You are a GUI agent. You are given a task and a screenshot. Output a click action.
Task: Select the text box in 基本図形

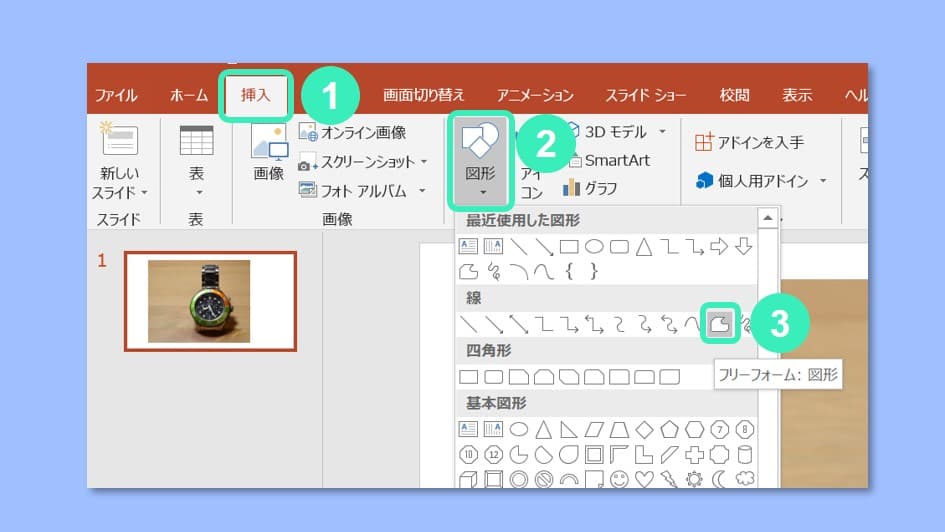click(x=469, y=430)
